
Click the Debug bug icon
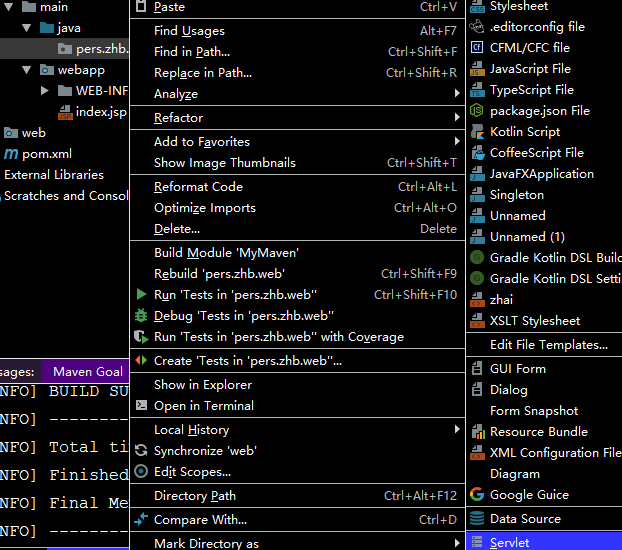pyautogui.click(x=141, y=315)
